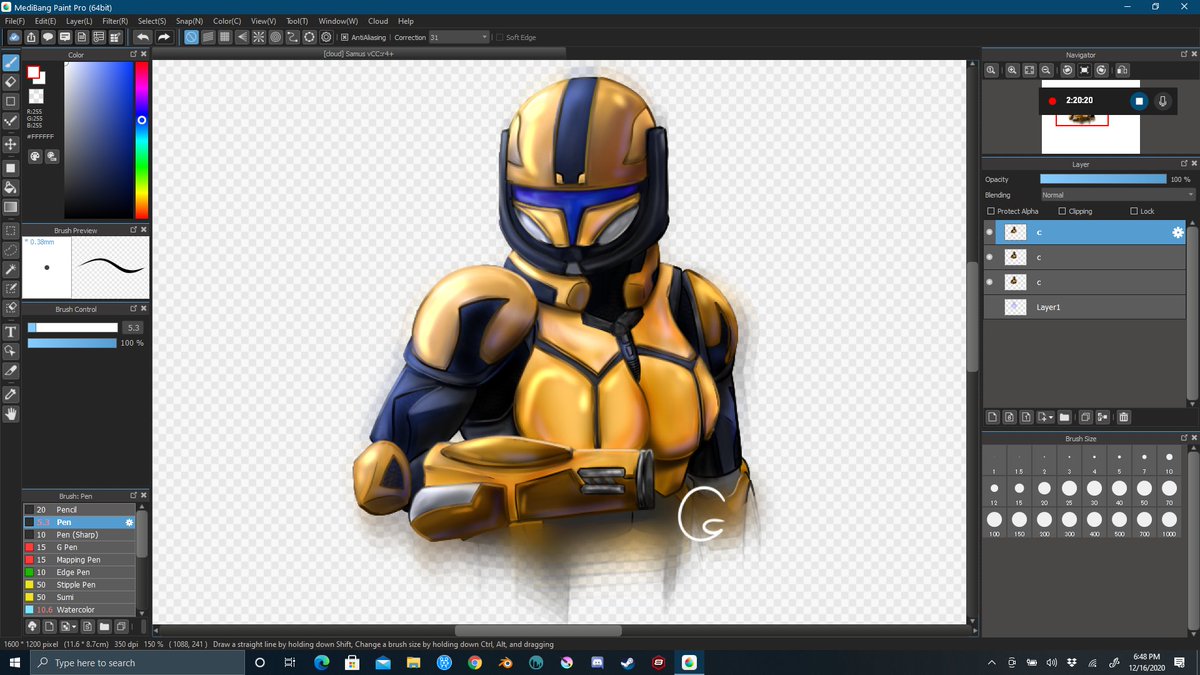Viewport: 1200px width, 675px height.
Task: Select the Eraser tool
Action: tap(11, 82)
